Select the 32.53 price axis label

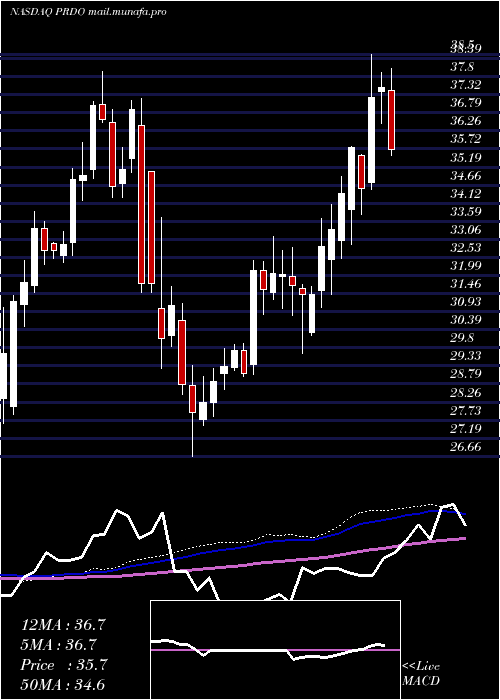coord(466,248)
